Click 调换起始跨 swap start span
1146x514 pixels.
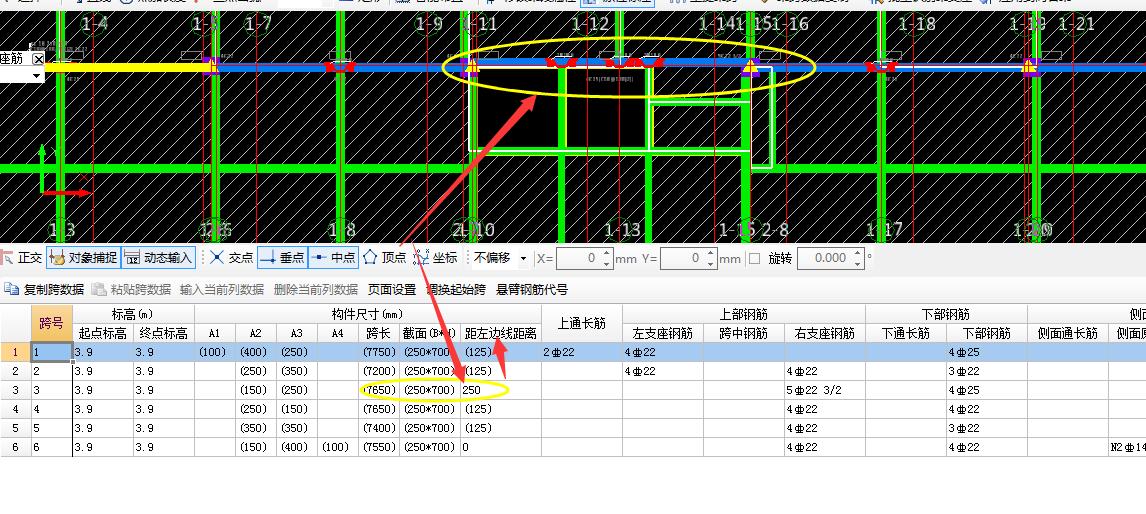tap(456, 290)
